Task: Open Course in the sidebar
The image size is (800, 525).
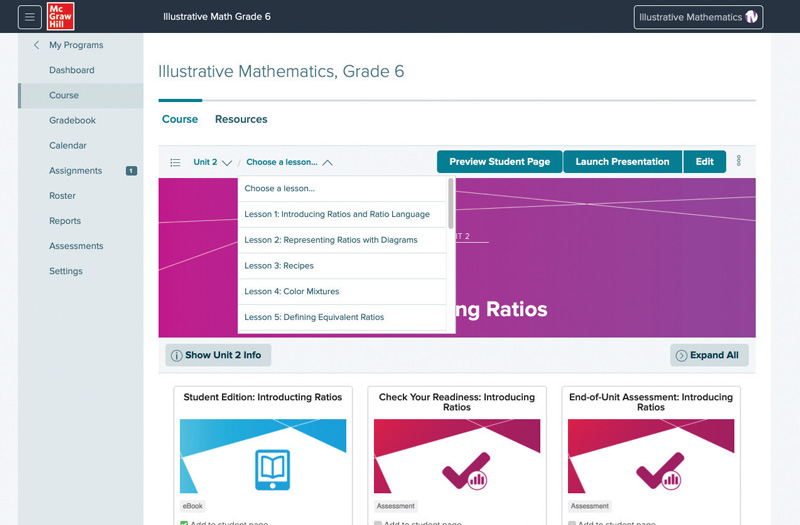Action: coord(81,95)
